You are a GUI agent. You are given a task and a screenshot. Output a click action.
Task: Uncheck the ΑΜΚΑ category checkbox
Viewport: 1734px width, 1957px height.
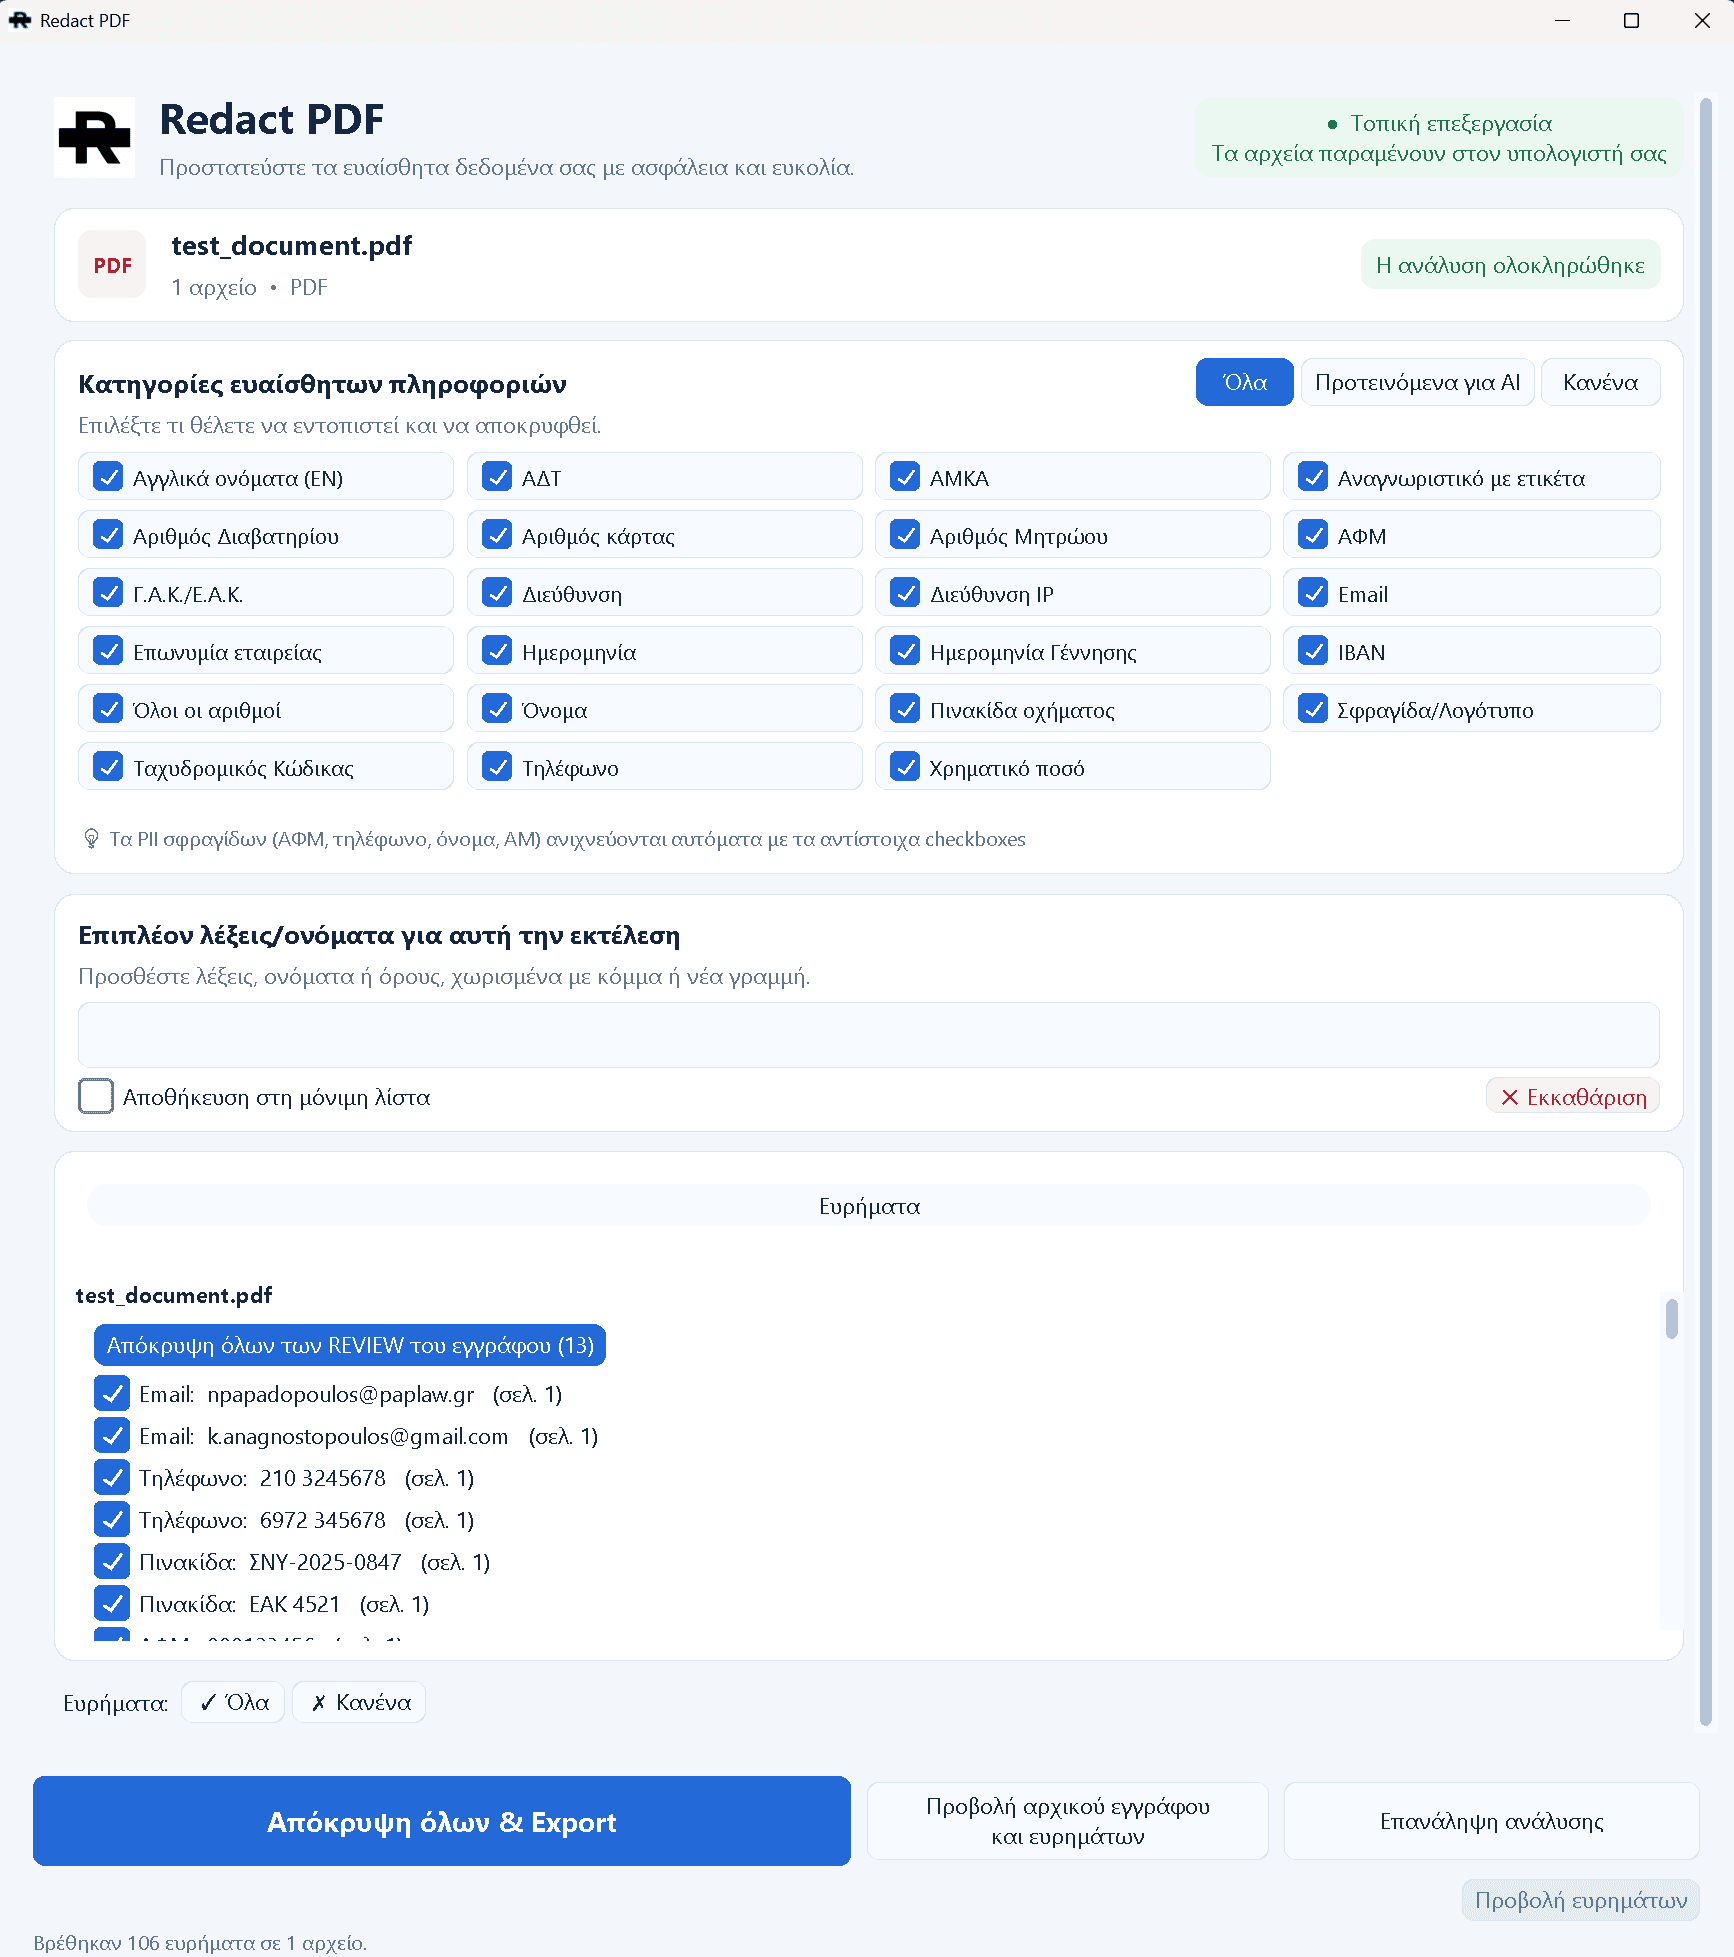pos(905,477)
